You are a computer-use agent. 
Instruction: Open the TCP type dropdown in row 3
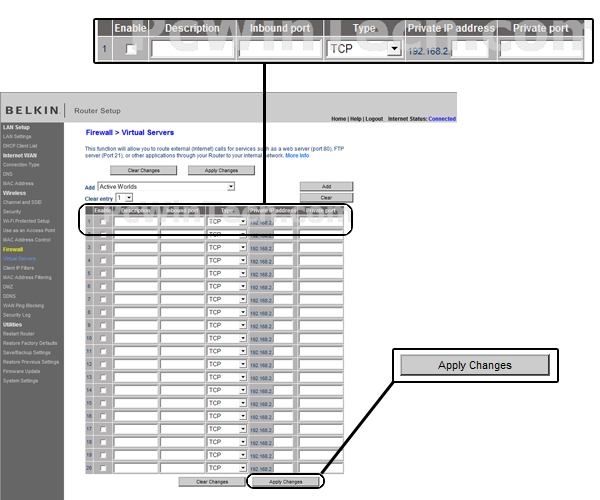[227, 248]
